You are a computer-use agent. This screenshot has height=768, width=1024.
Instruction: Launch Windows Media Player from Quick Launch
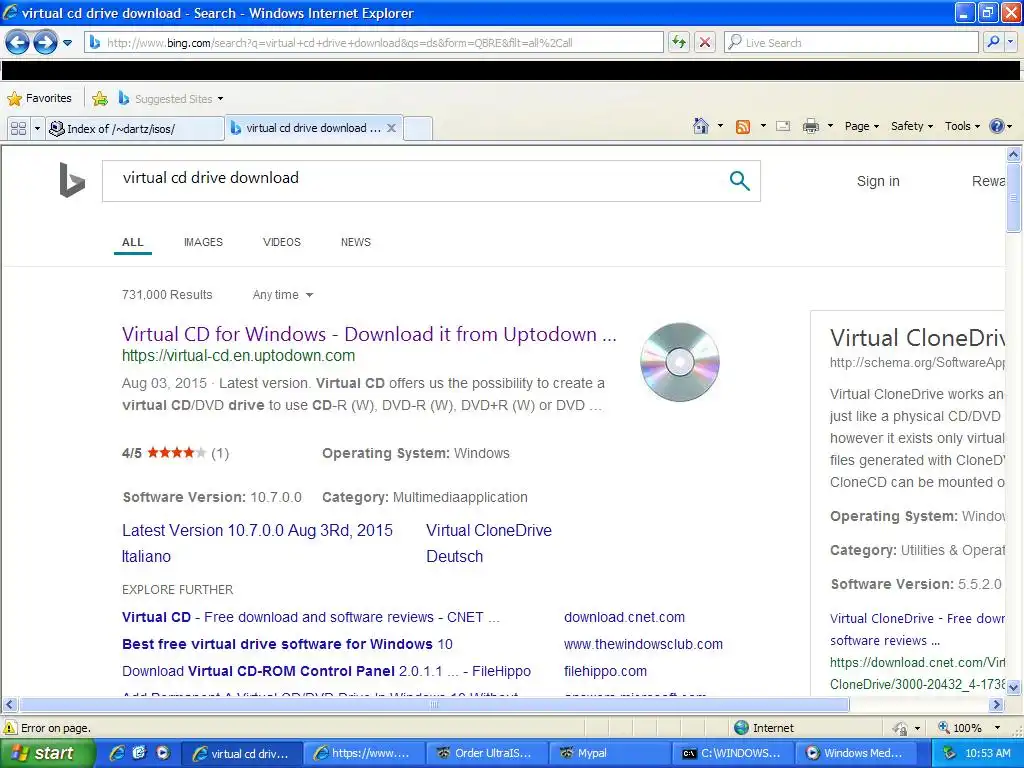[x=163, y=753]
